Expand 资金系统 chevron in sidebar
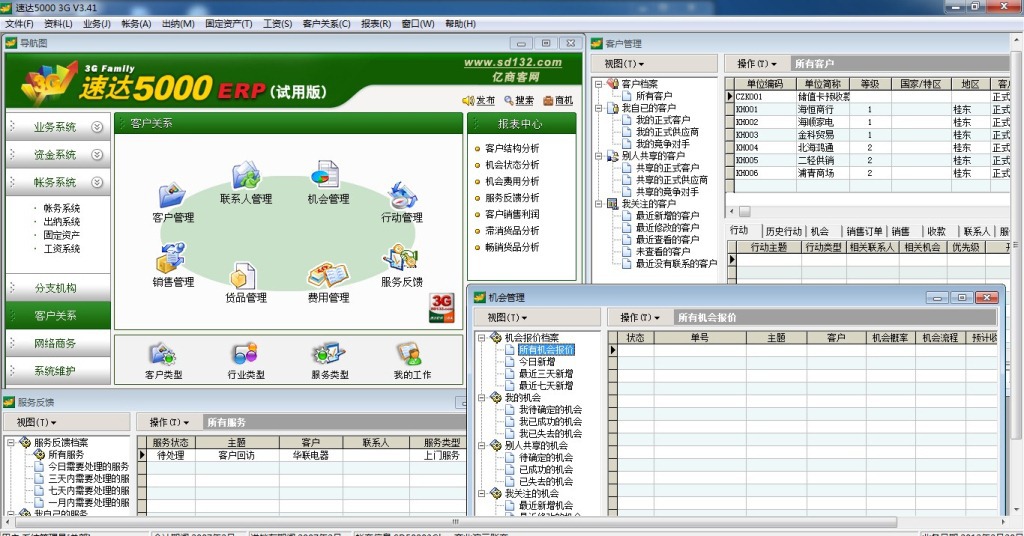 (97, 155)
